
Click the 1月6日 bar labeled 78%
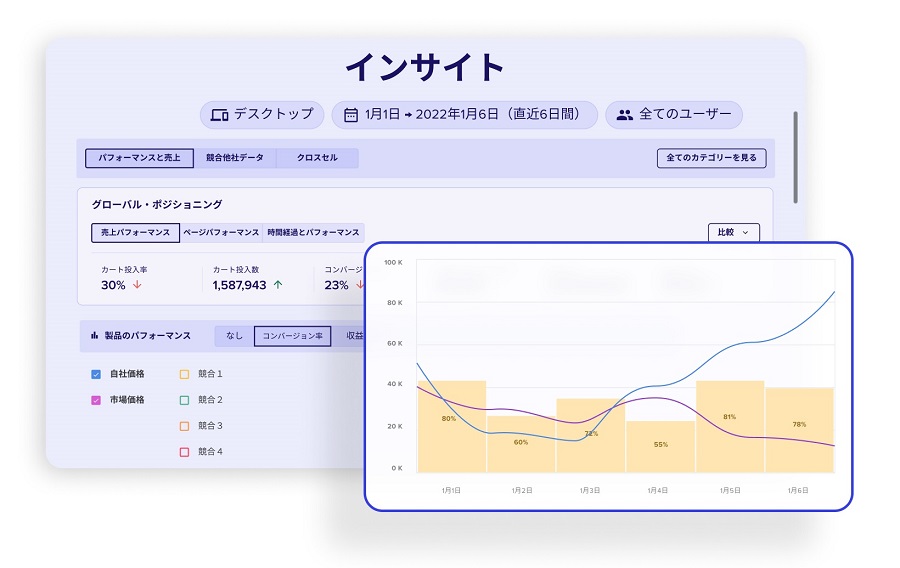pyautogui.click(x=800, y=430)
